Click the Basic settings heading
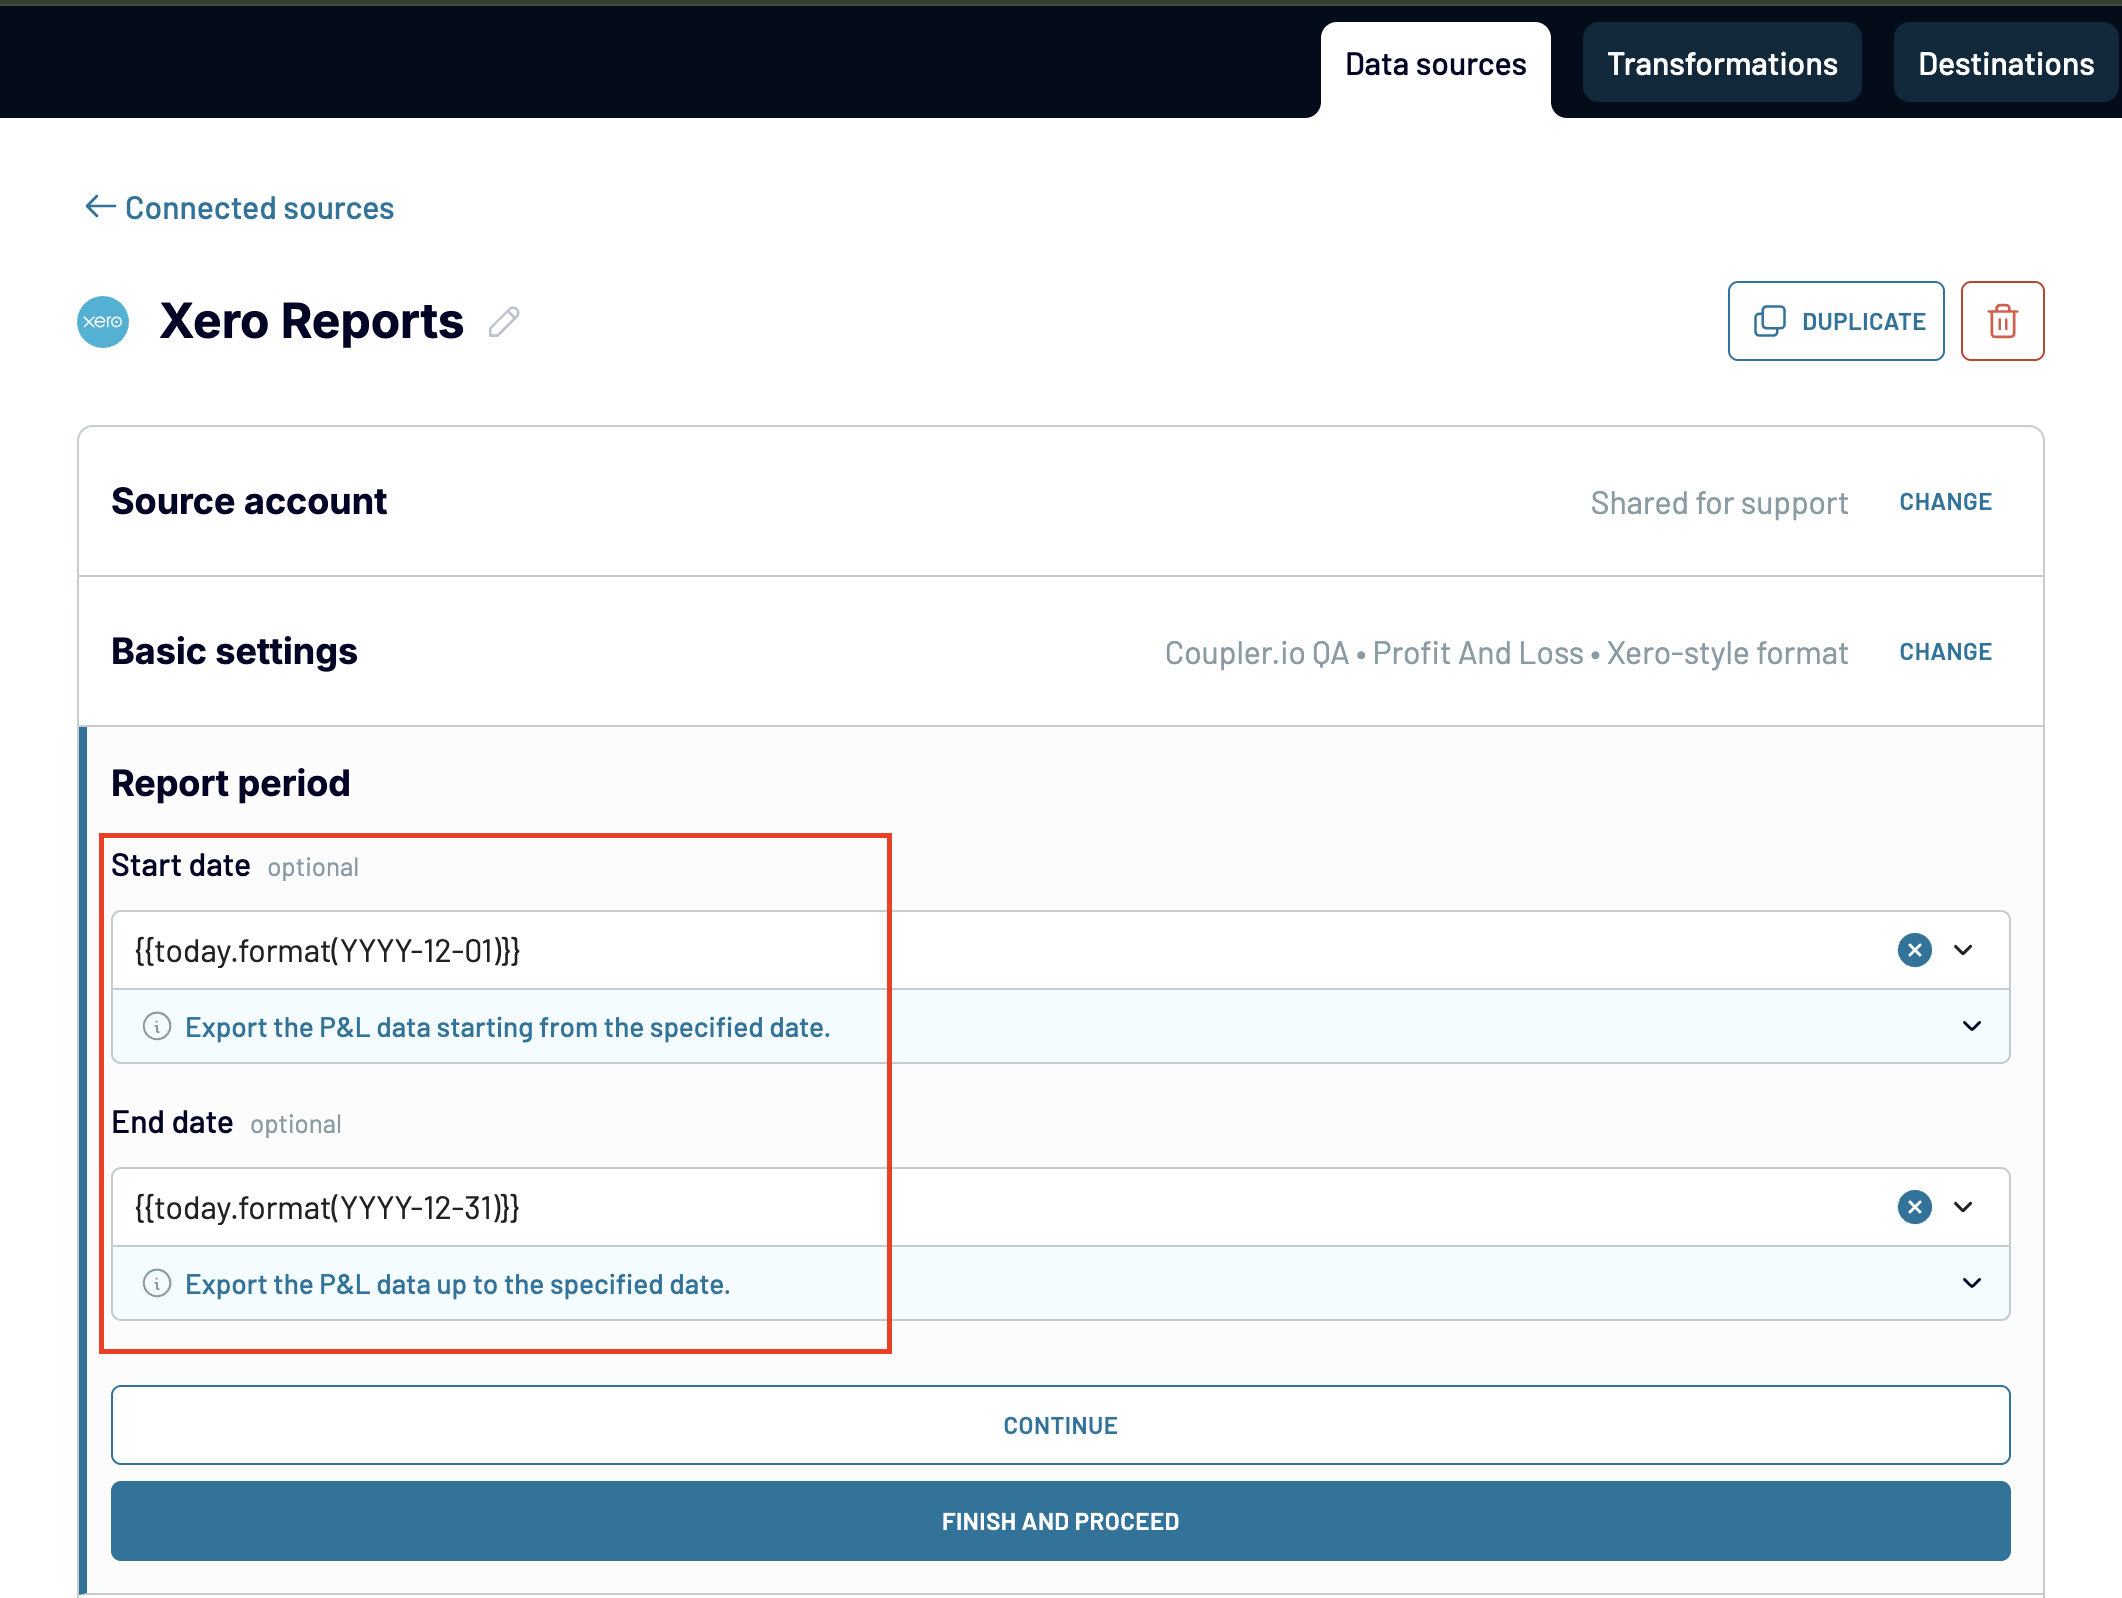The image size is (2122, 1598). click(x=234, y=652)
